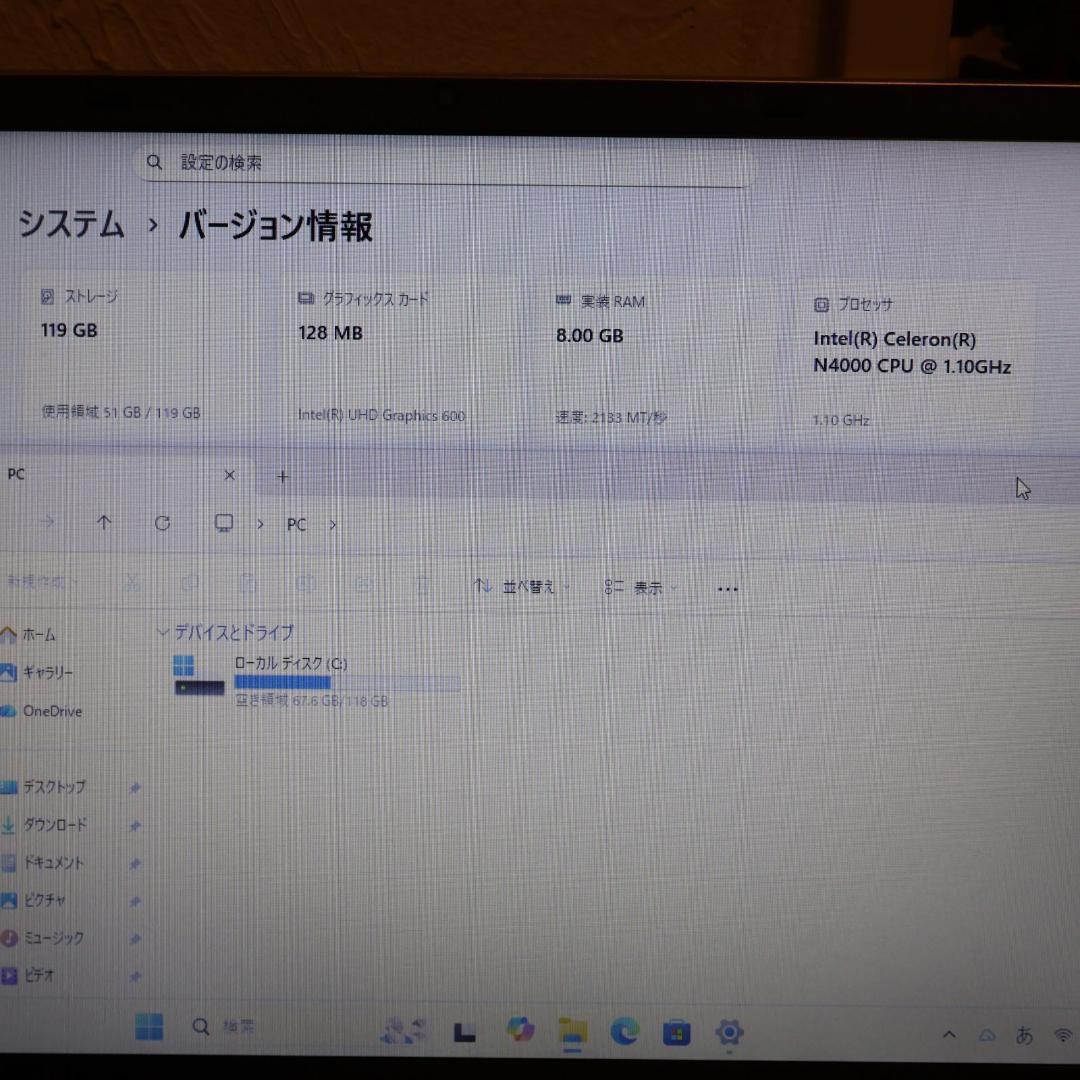Click the Copy icon in Explorer toolbar
Image resolution: width=1080 pixels, height=1080 pixels.
point(190,583)
